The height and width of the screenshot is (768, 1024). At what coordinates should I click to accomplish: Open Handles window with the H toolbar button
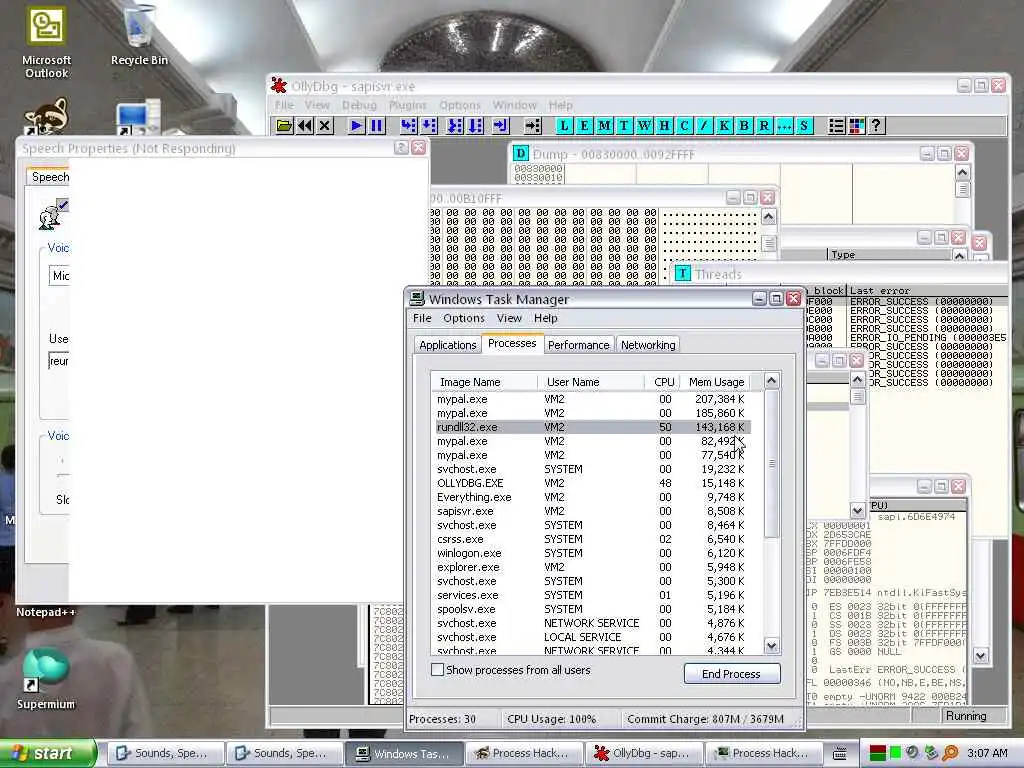(665, 125)
